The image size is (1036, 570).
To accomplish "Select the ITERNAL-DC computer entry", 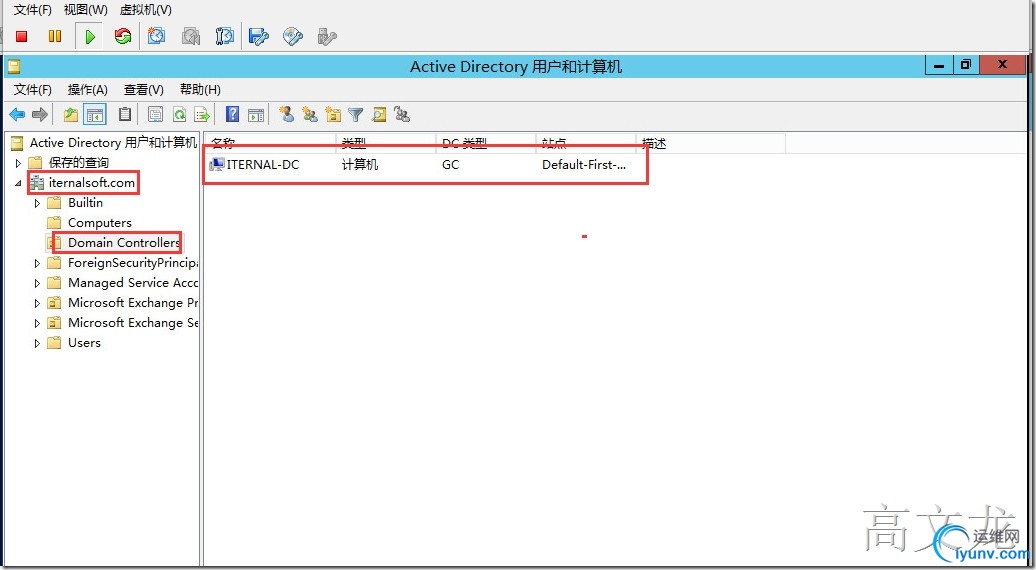I will [262, 164].
